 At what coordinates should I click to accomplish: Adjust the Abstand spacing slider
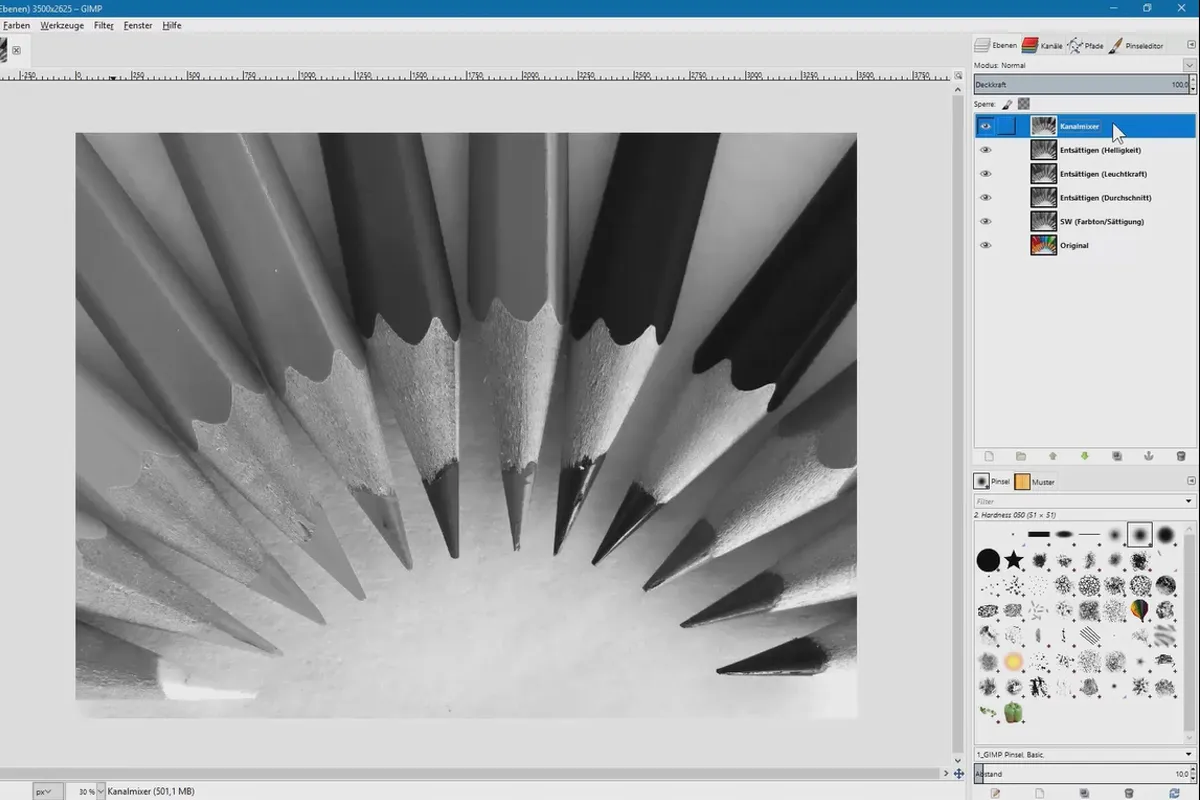point(1080,774)
